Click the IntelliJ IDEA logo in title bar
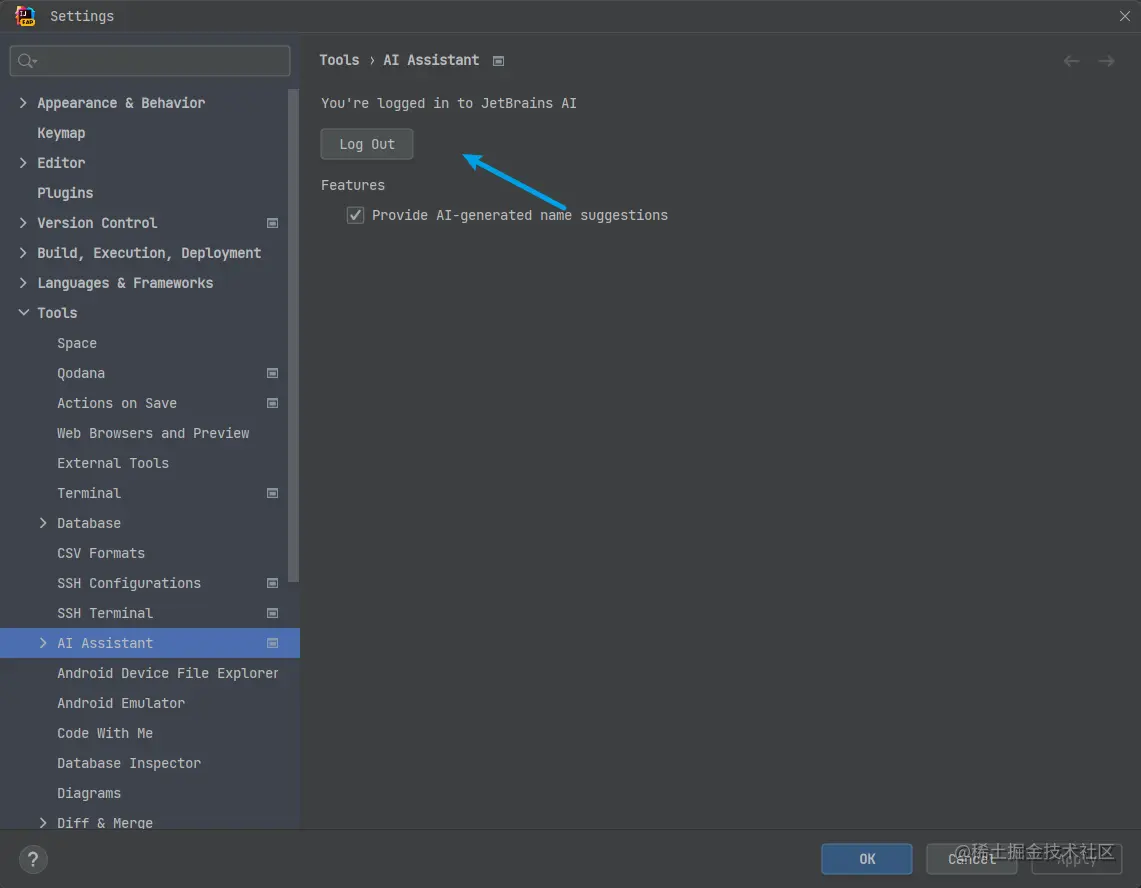 [x=25, y=16]
